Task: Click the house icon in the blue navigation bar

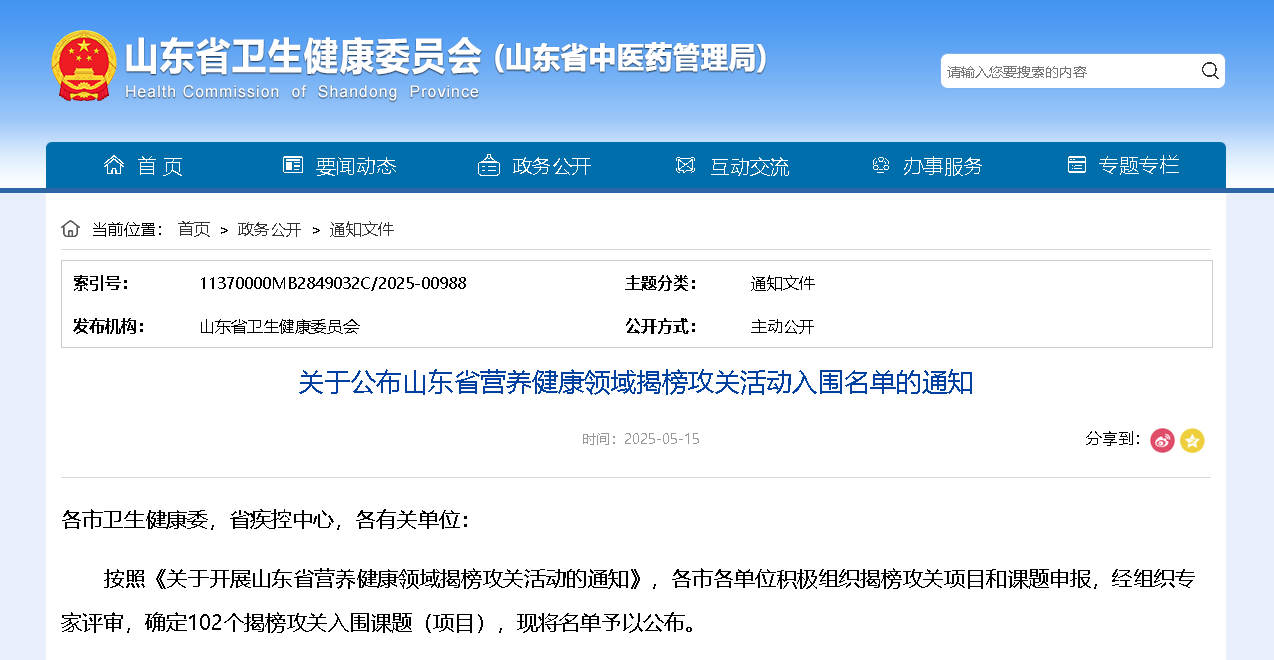Action: (114, 165)
